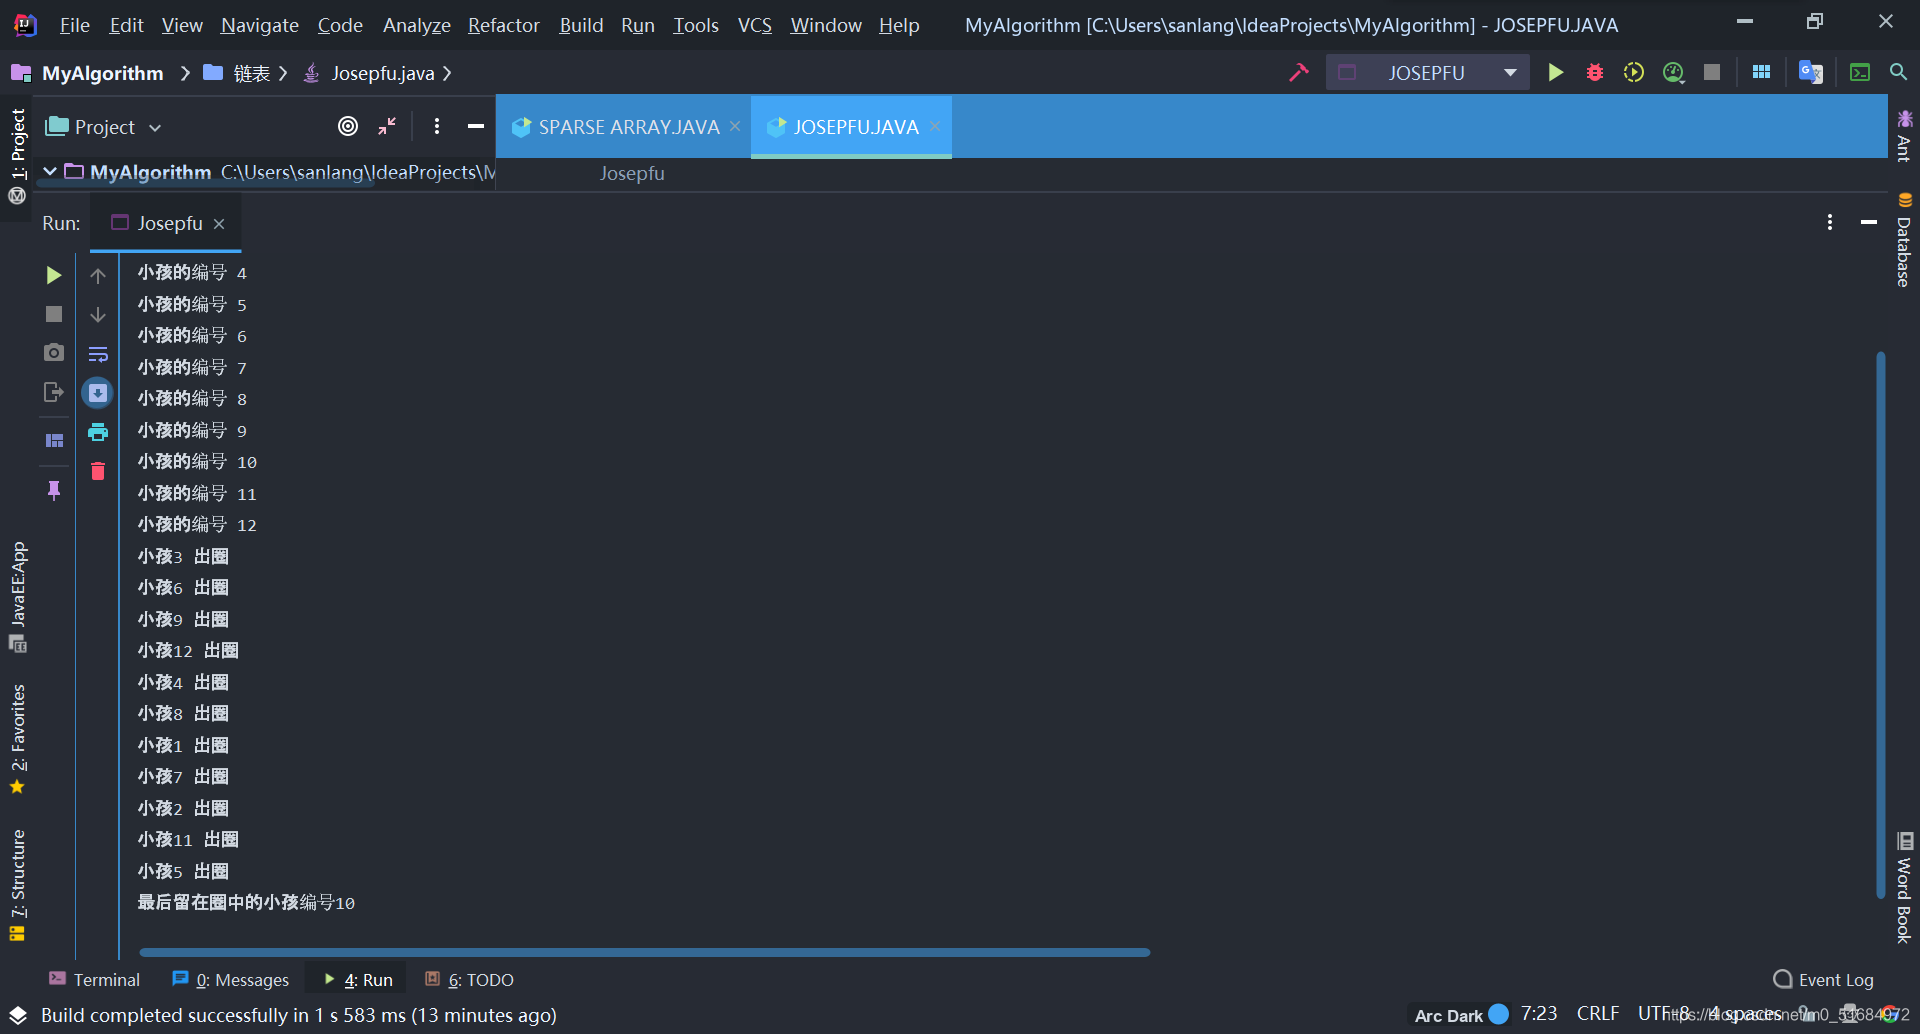The image size is (1920, 1034).
Task: Open the Translate plugin icon
Action: [x=1811, y=72]
